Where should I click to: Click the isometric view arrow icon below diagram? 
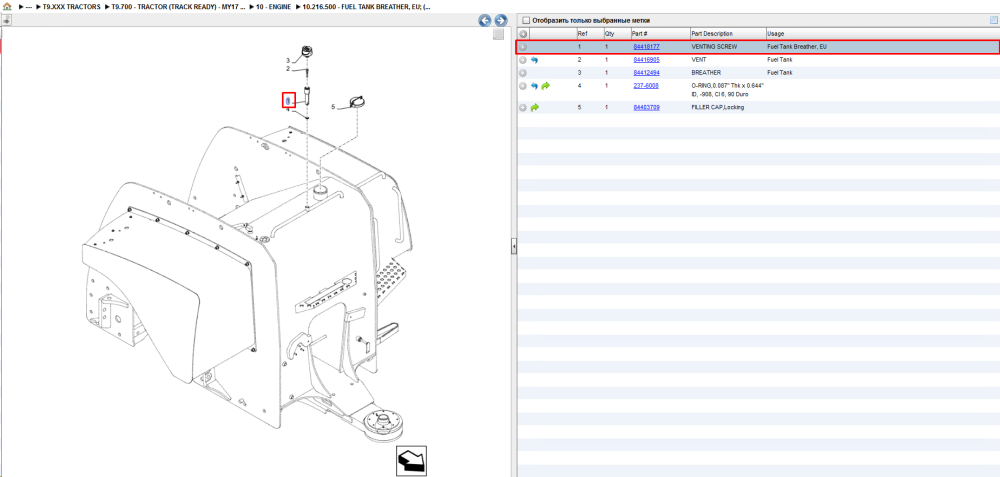(411, 460)
